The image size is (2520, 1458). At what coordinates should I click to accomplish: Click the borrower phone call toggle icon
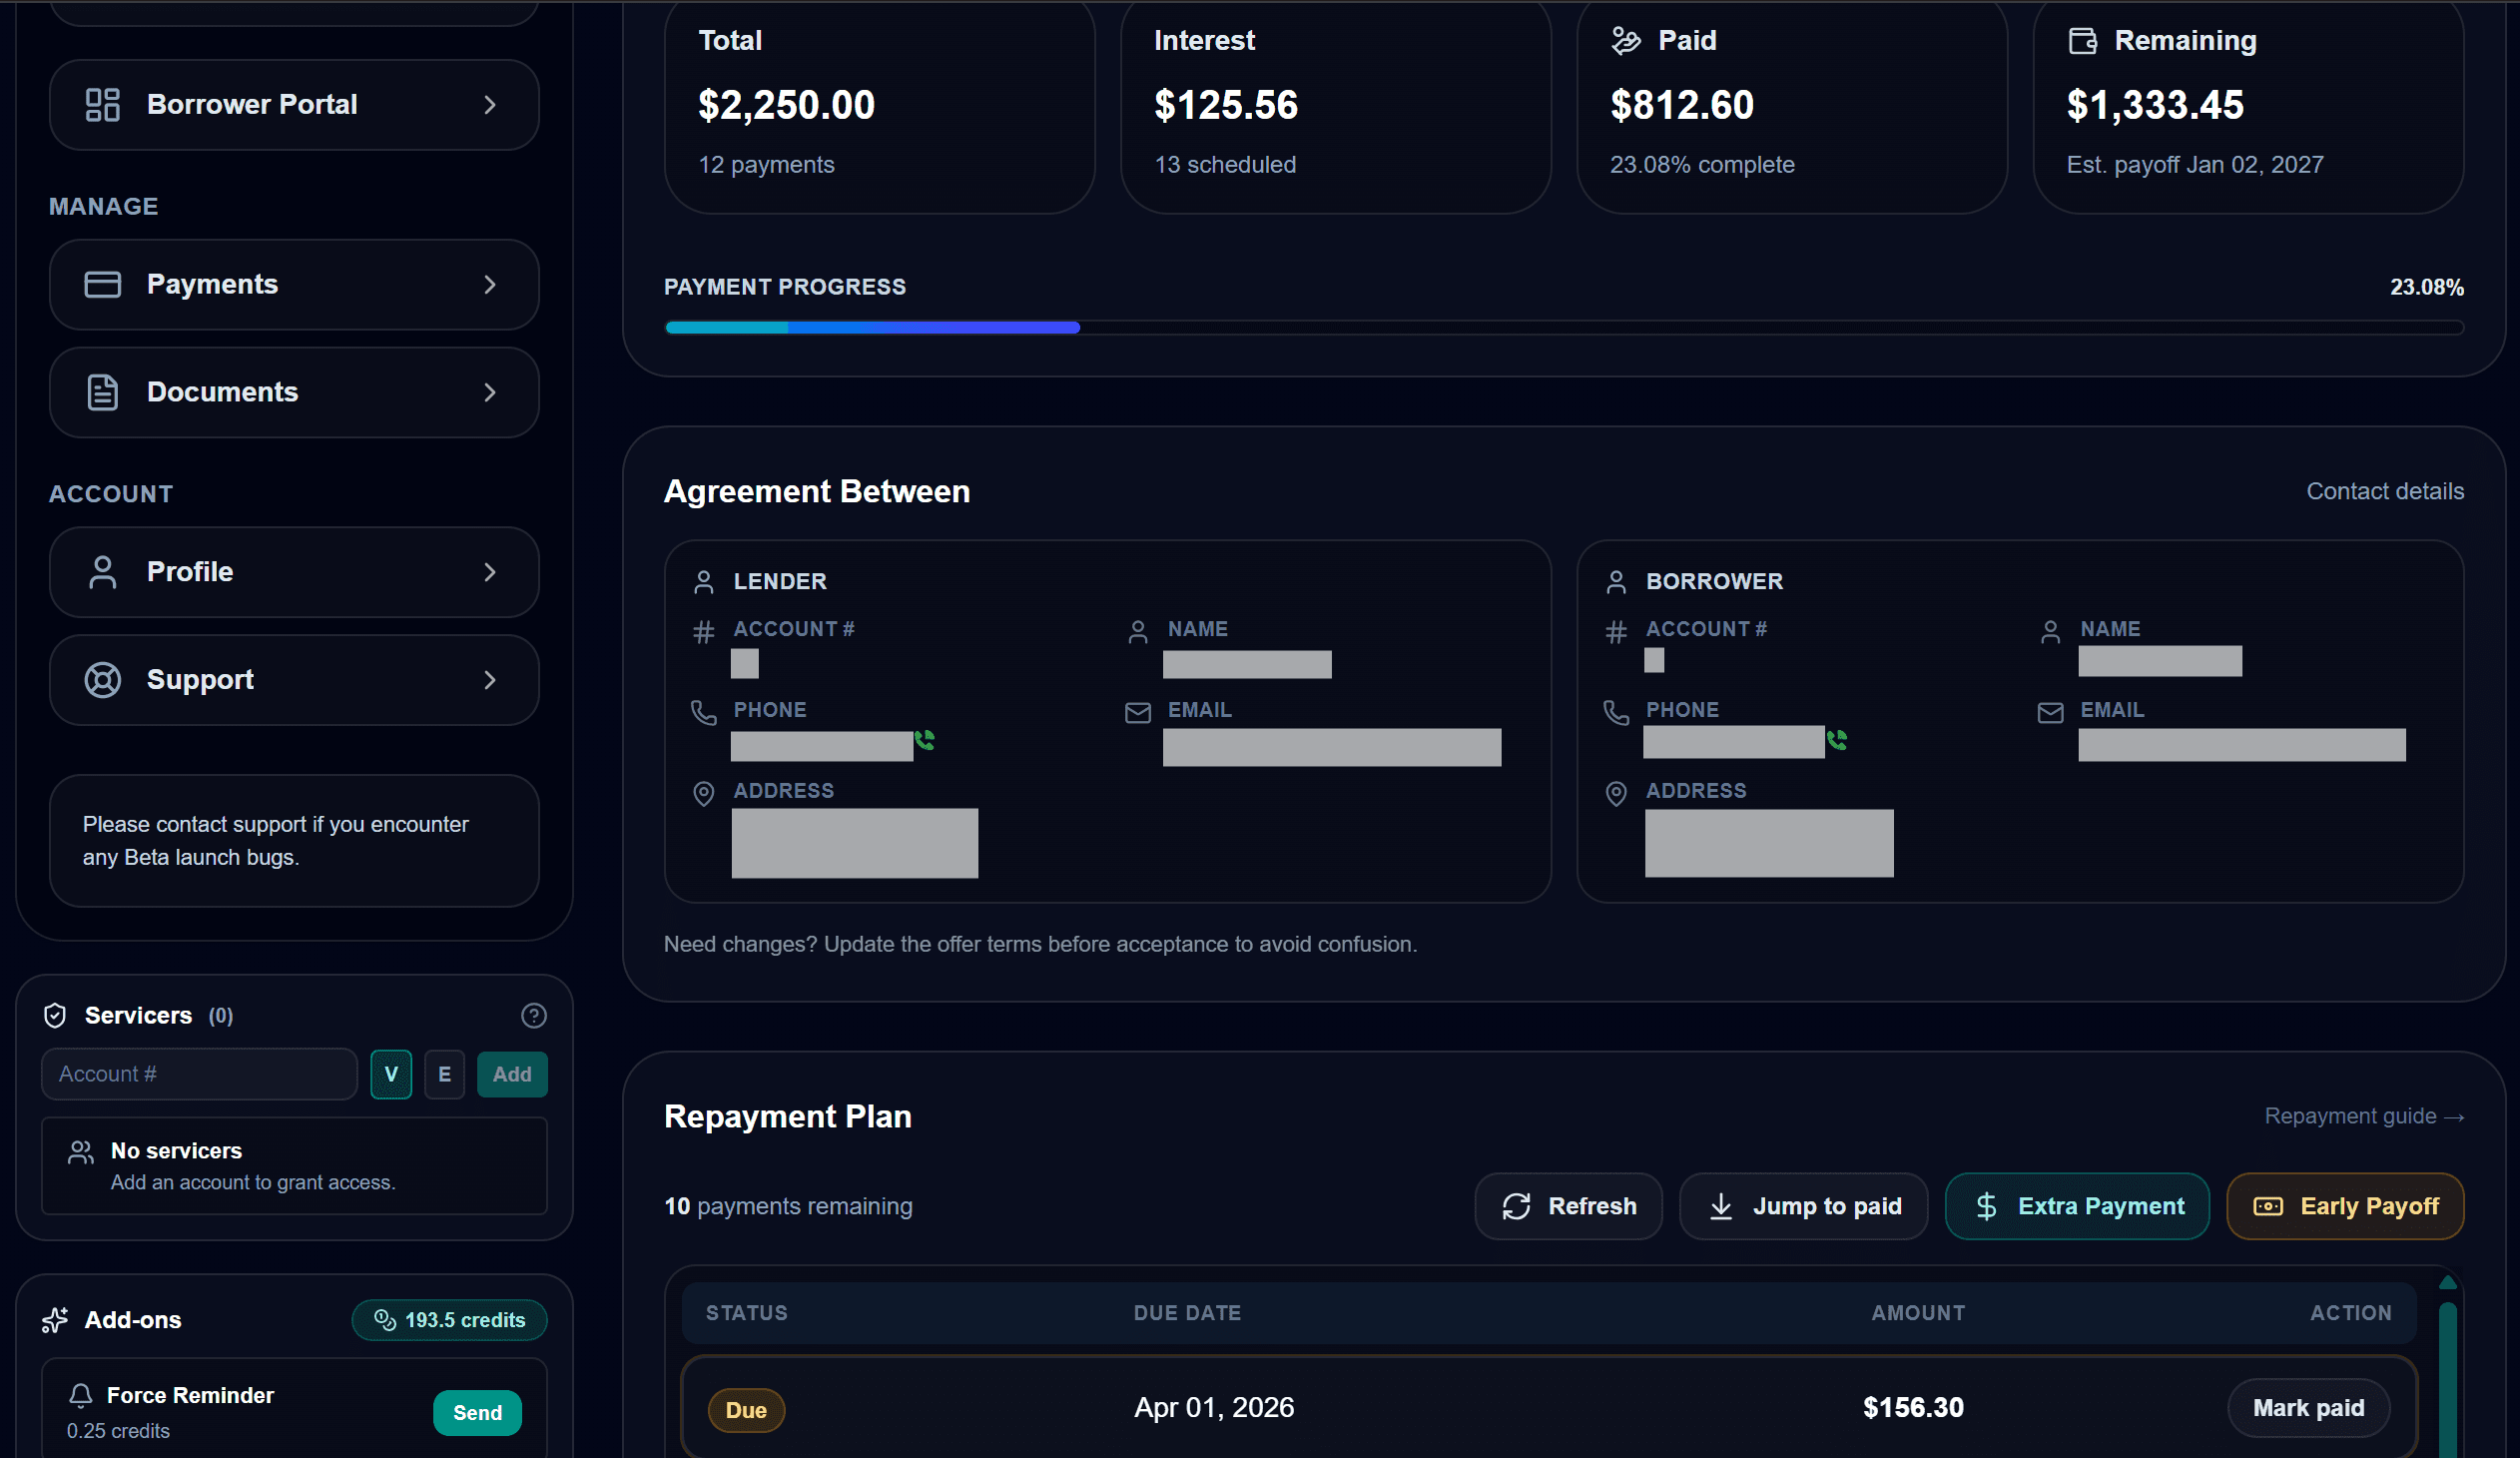point(1838,741)
